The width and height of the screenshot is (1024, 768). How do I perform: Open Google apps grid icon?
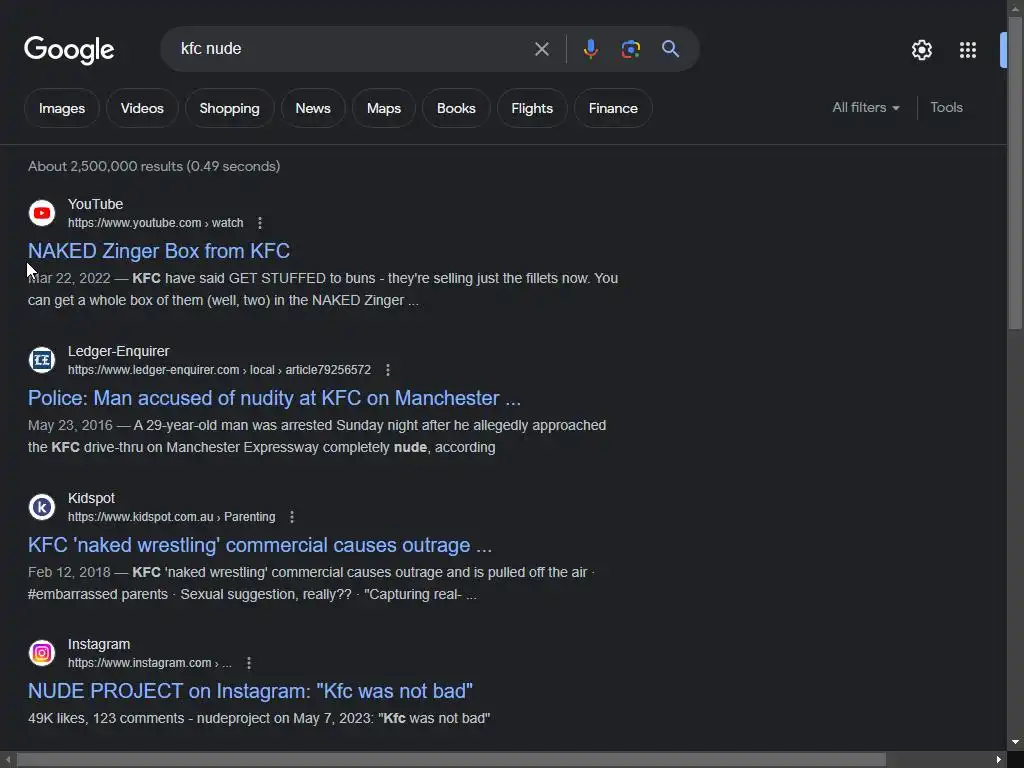coord(968,50)
